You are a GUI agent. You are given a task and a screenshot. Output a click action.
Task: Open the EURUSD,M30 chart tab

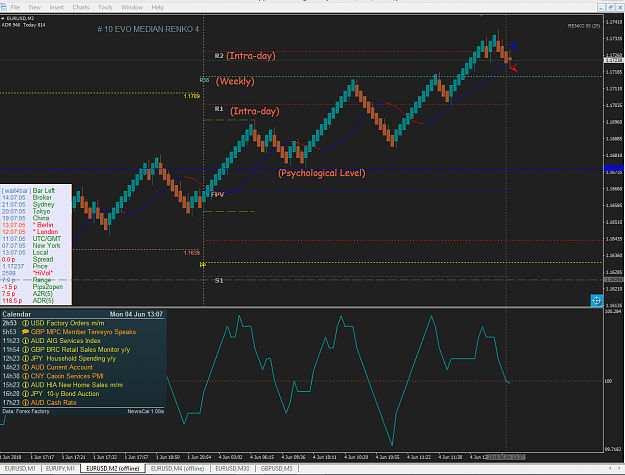(x=232, y=468)
